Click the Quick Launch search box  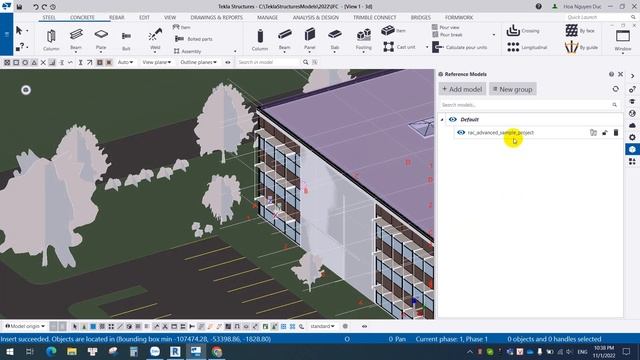pyautogui.click(x=599, y=17)
